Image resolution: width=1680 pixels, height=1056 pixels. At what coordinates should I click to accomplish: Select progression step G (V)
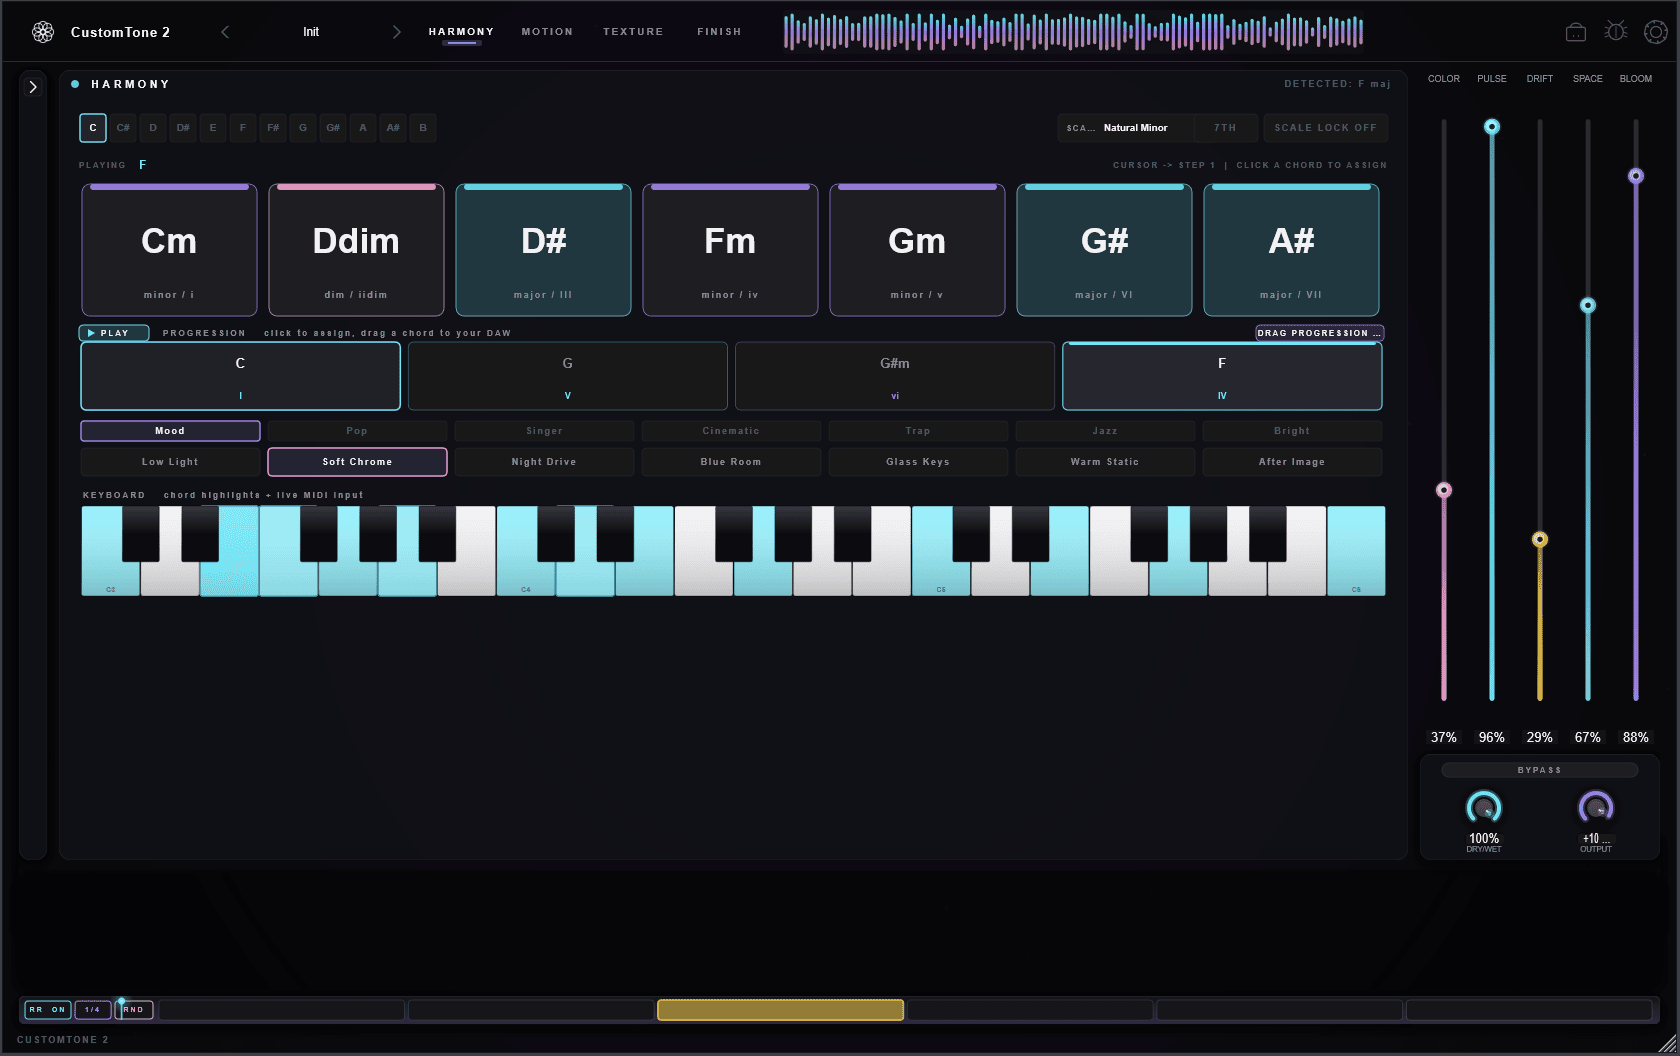point(567,376)
